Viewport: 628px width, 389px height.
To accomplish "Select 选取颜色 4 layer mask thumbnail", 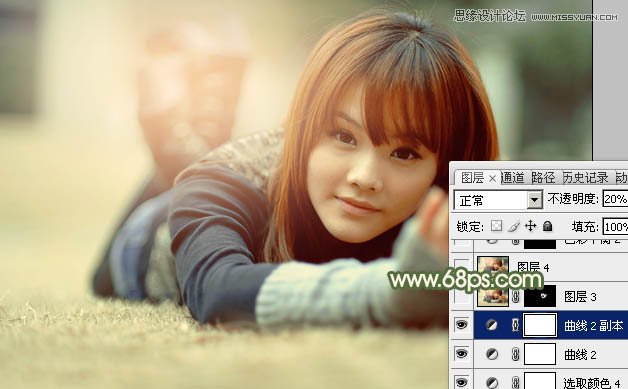I will (540, 381).
